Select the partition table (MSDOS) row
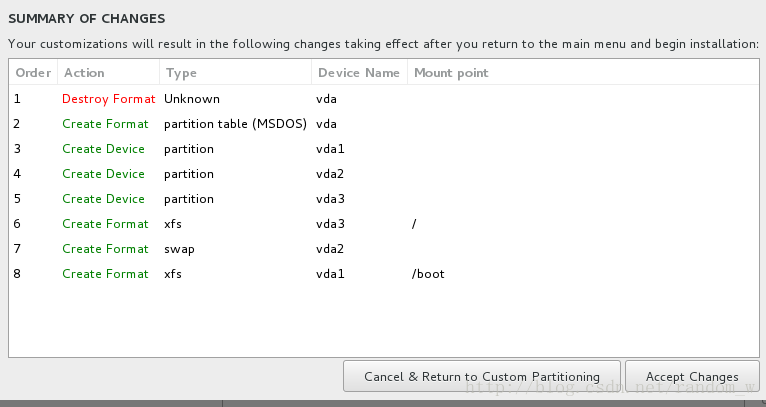Viewport: 766px width, 407px height. tap(384, 124)
